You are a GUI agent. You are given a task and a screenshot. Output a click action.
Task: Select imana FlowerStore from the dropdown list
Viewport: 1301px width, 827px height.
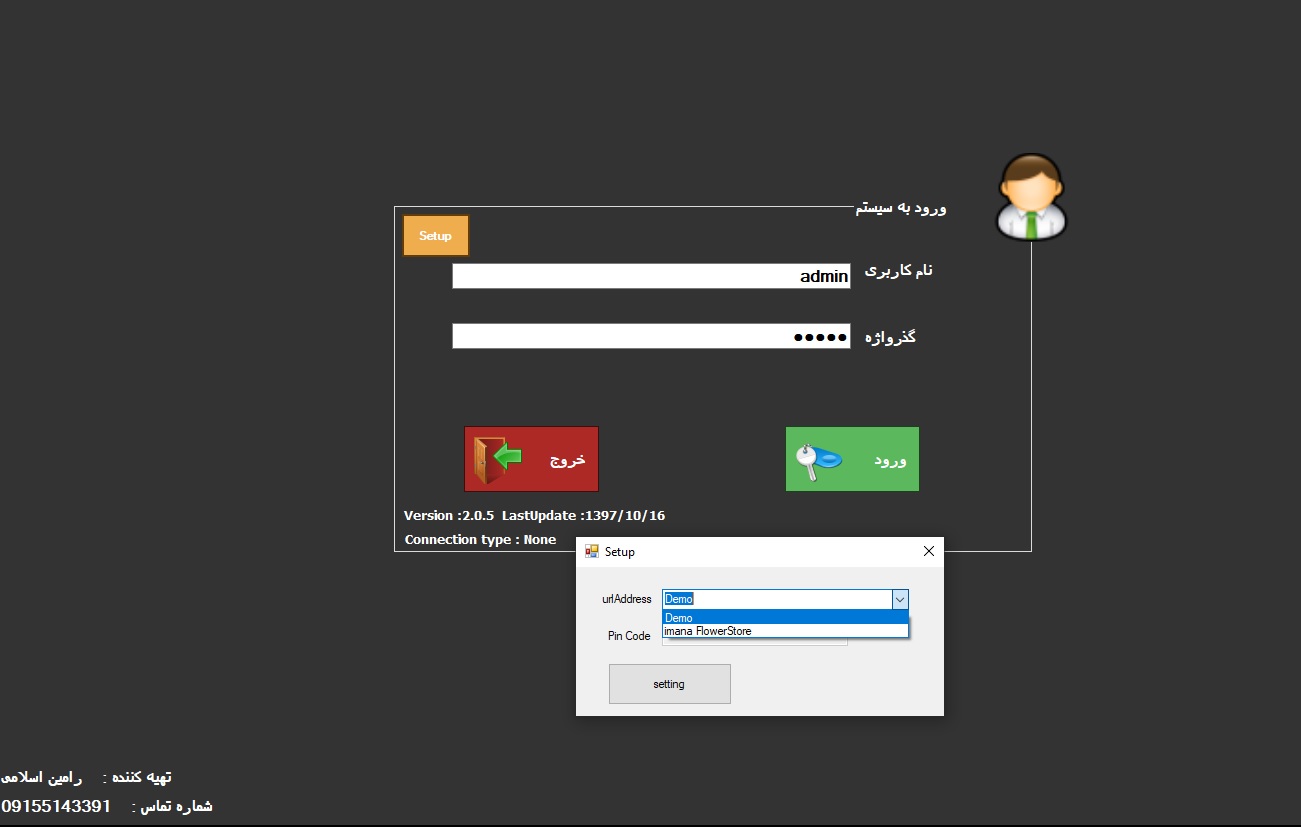click(785, 631)
